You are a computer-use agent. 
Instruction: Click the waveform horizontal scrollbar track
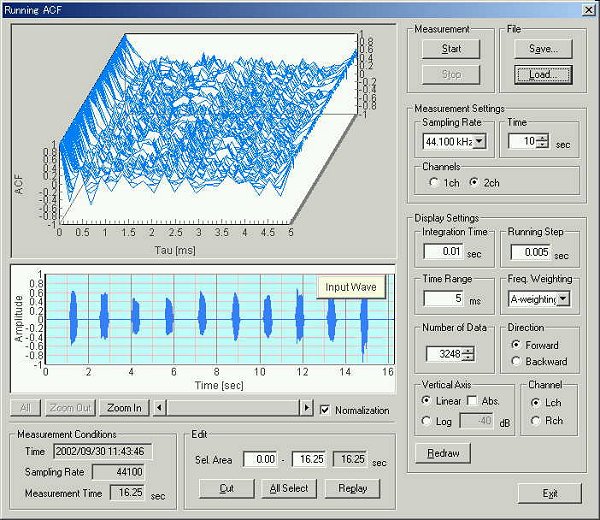point(233,408)
